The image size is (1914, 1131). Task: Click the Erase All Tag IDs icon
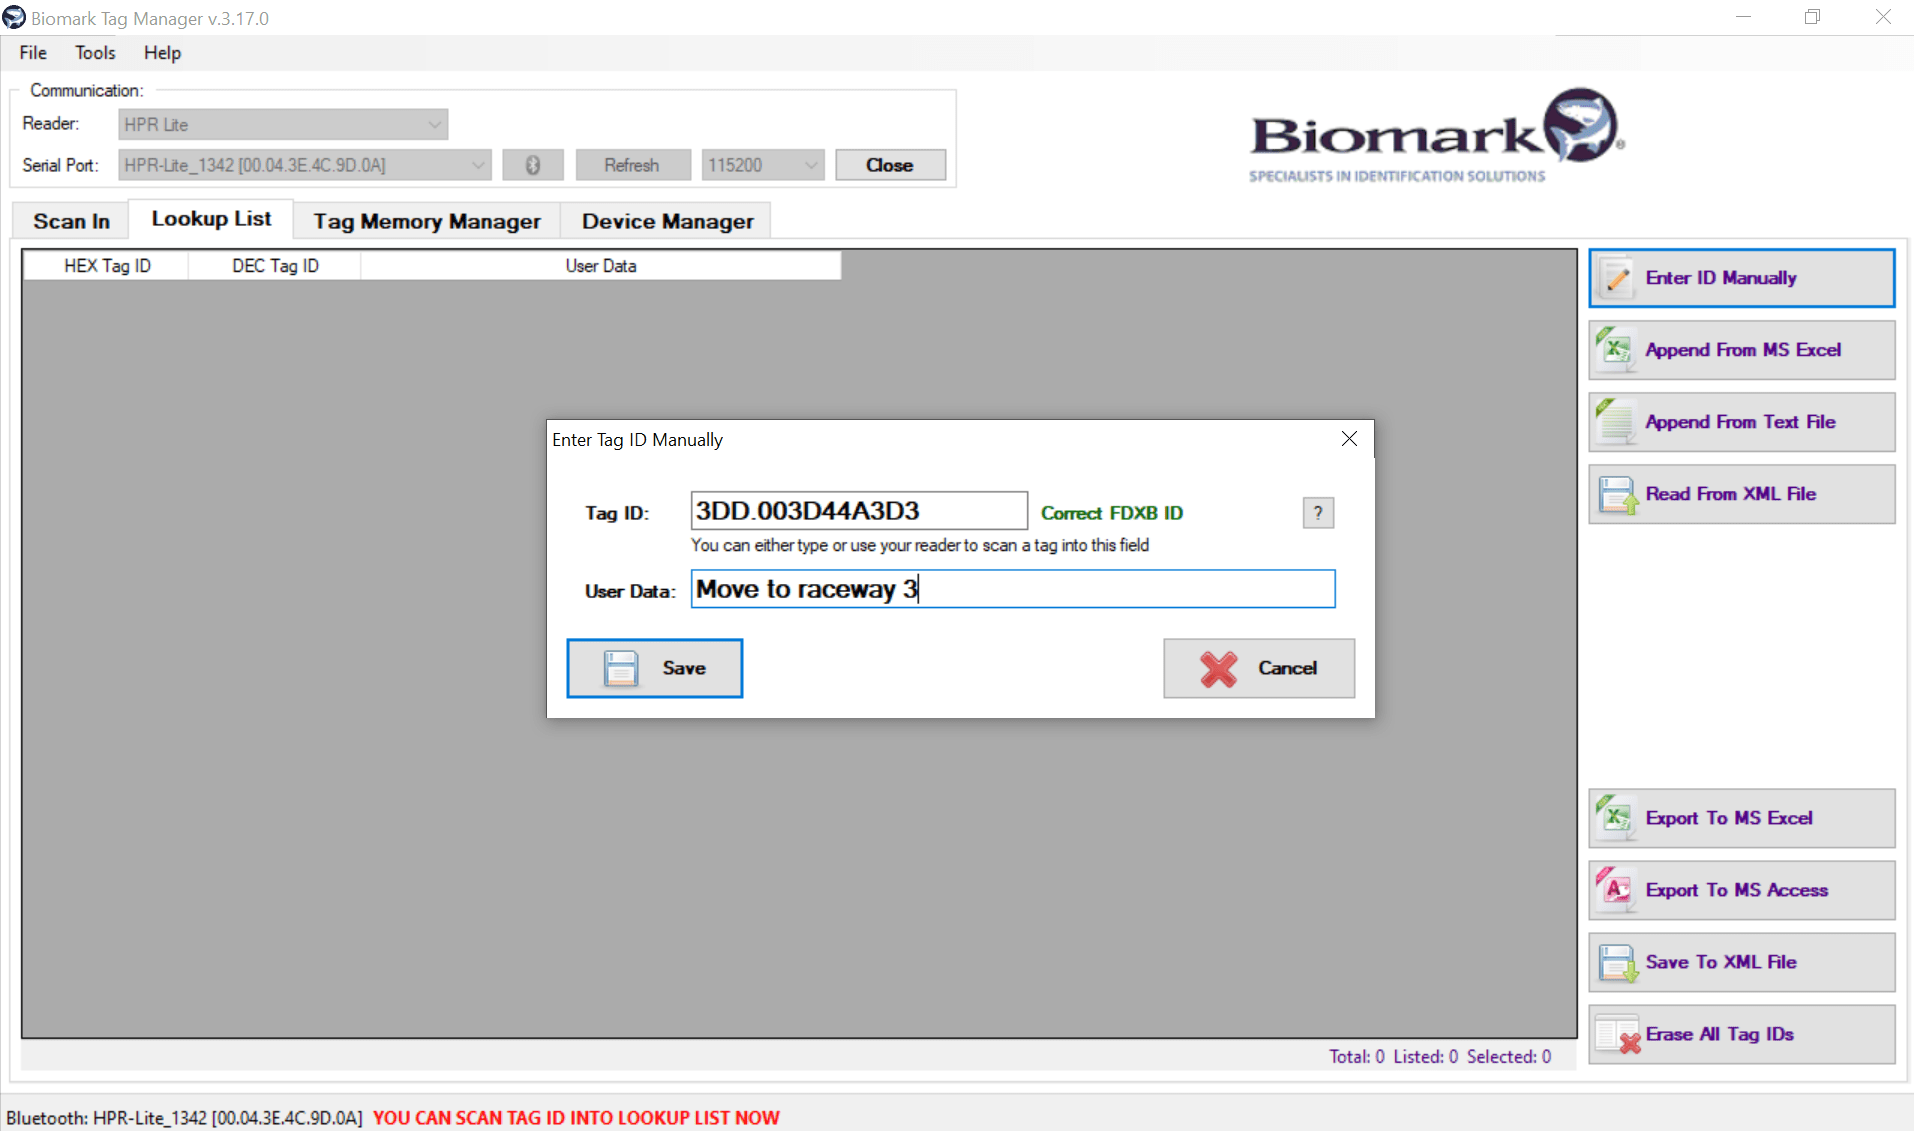click(1616, 1034)
